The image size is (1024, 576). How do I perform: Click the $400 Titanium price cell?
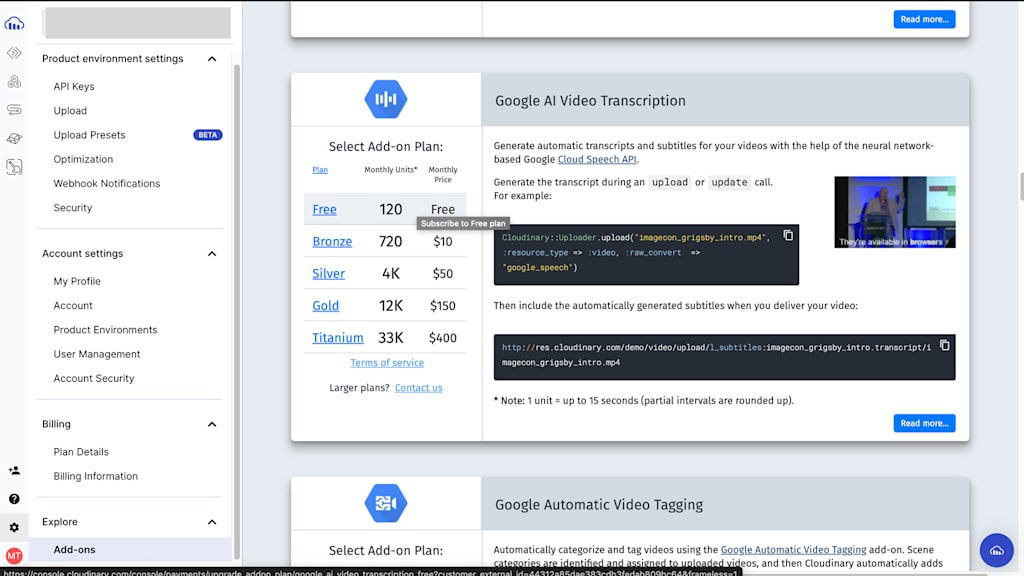pyautogui.click(x=442, y=338)
